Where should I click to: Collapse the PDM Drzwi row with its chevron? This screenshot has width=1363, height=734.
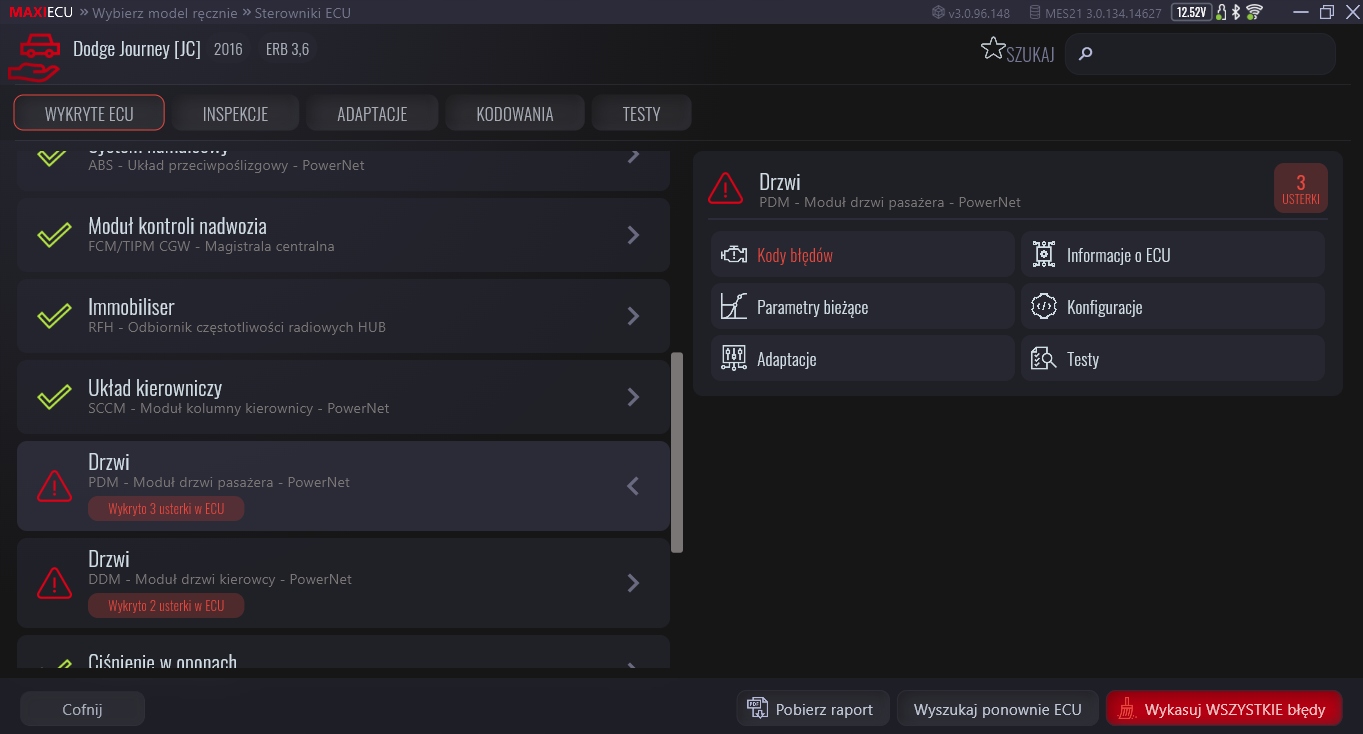click(633, 486)
